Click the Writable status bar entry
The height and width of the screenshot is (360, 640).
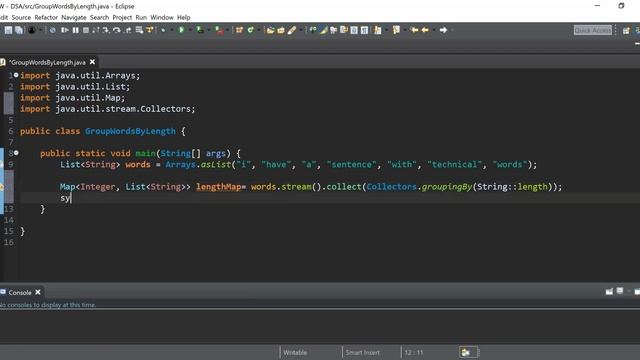pyautogui.click(x=295, y=353)
